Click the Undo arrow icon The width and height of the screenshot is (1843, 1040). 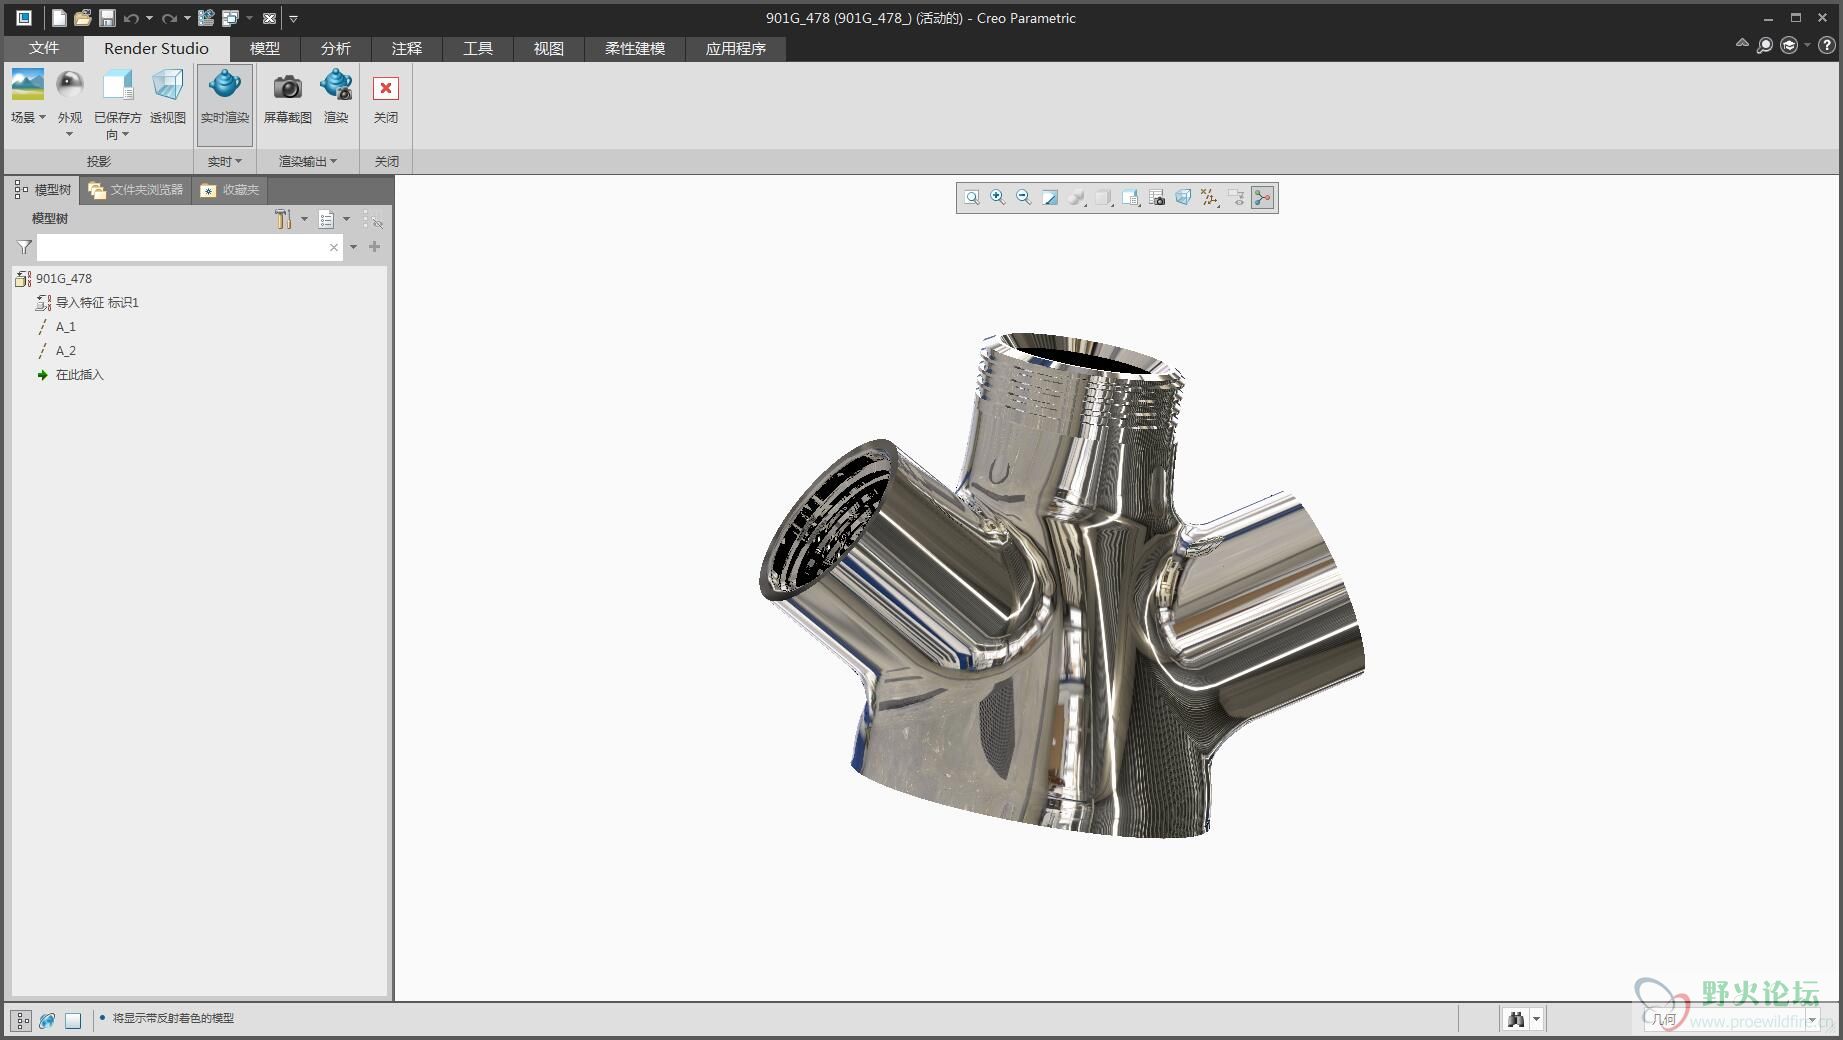tap(131, 18)
